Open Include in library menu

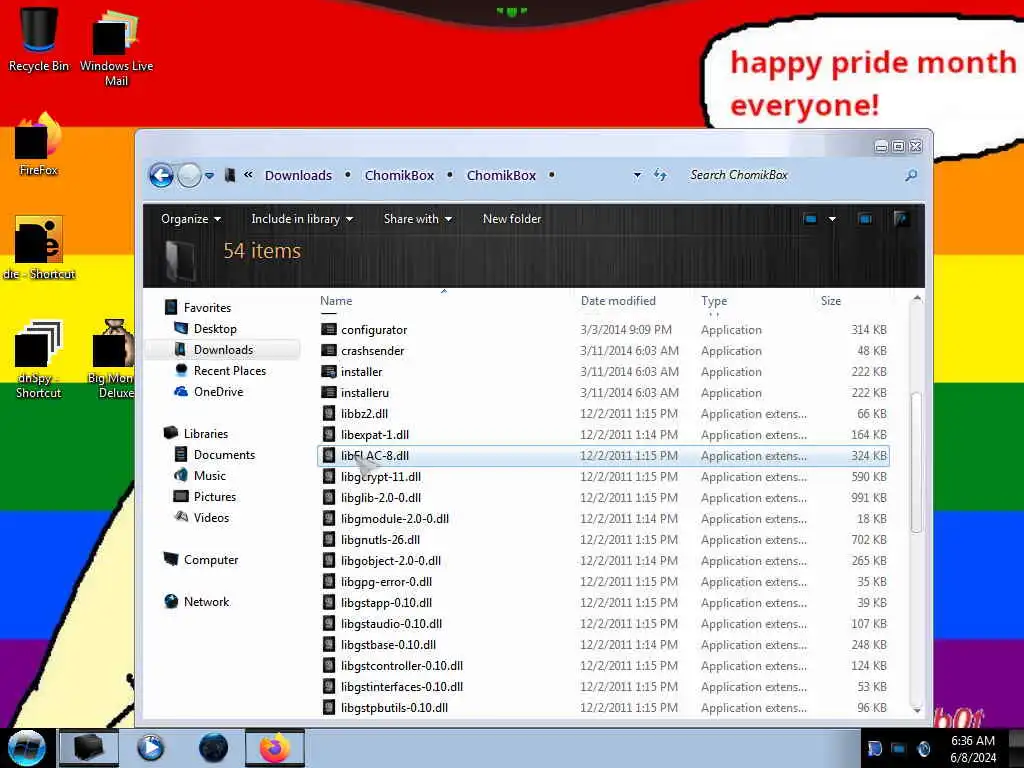coord(302,219)
